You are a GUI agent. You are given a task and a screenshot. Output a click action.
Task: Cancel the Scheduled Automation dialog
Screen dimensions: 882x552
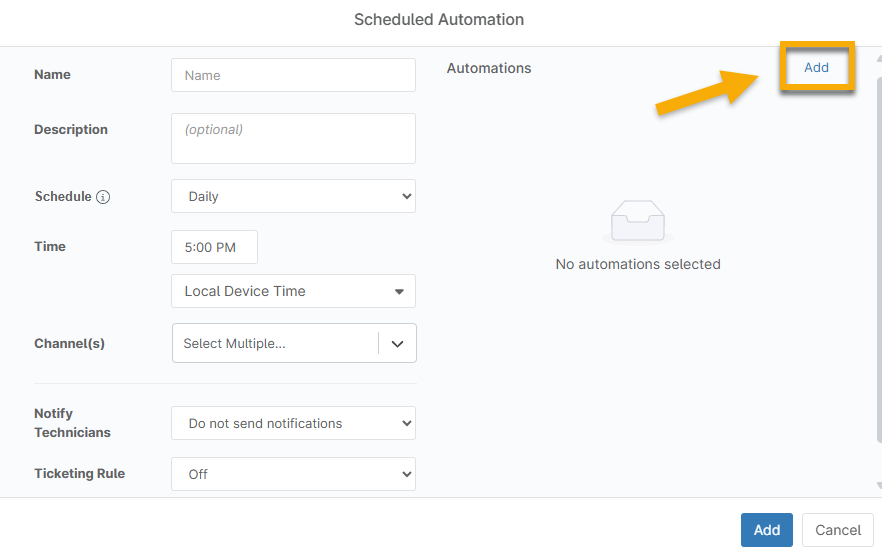tap(837, 530)
